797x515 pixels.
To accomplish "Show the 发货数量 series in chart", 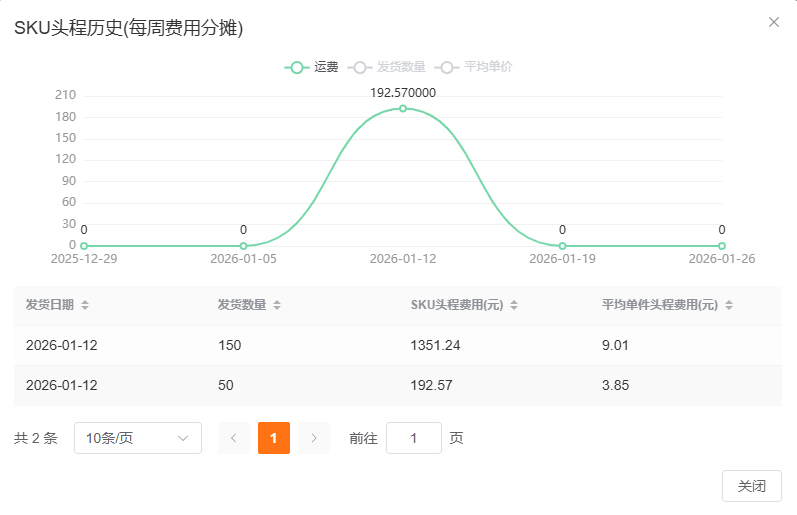I will (387, 67).
